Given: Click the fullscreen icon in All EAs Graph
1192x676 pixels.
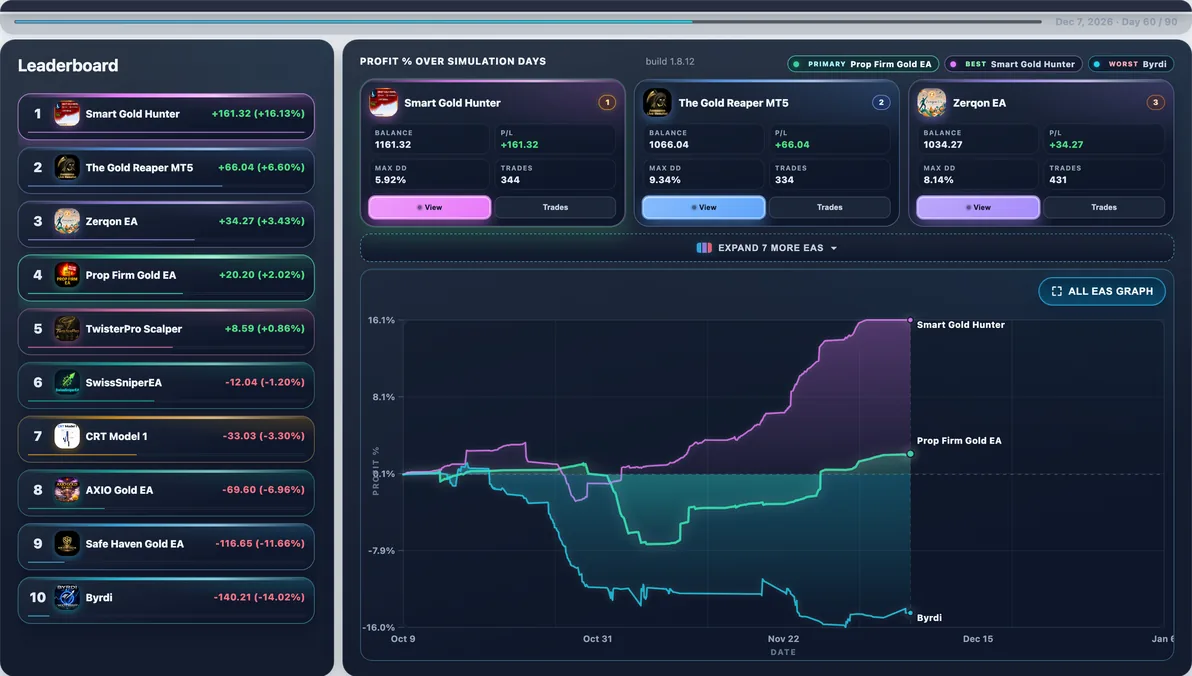Looking at the screenshot, I should click(x=1057, y=291).
